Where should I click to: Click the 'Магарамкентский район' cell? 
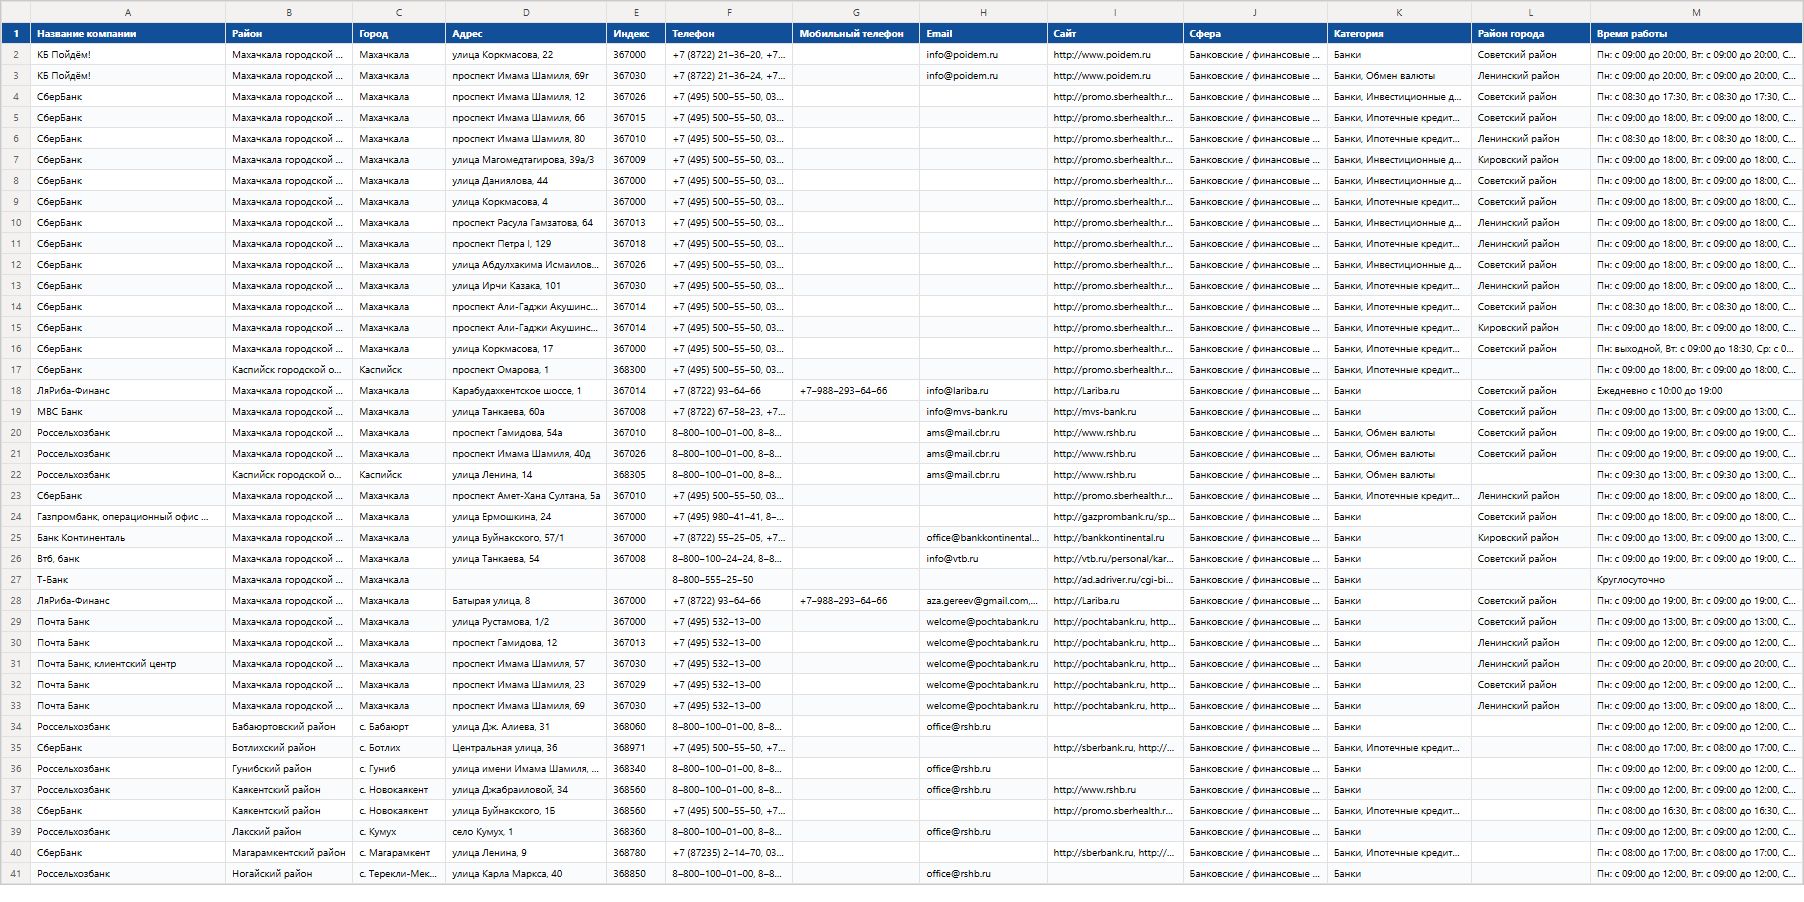(289, 853)
